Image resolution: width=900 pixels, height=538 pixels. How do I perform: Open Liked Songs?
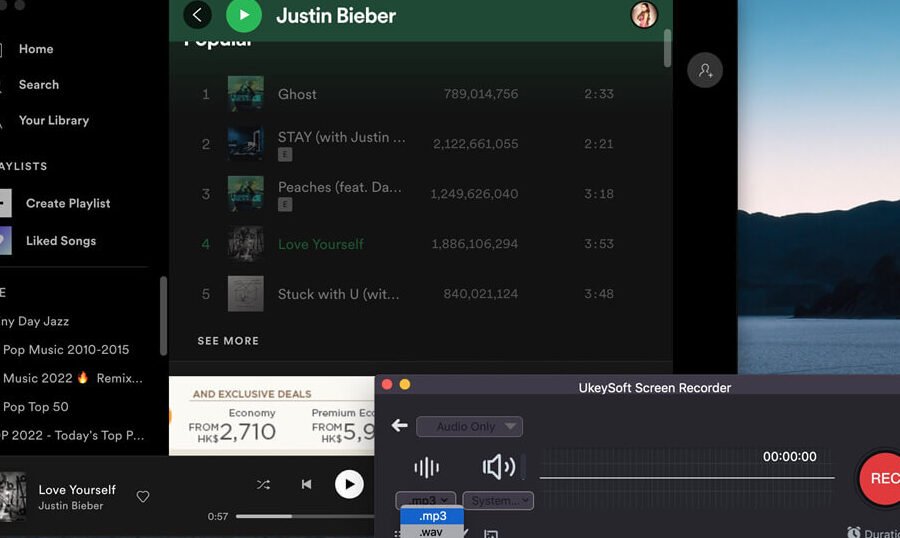[x=61, y=241]
